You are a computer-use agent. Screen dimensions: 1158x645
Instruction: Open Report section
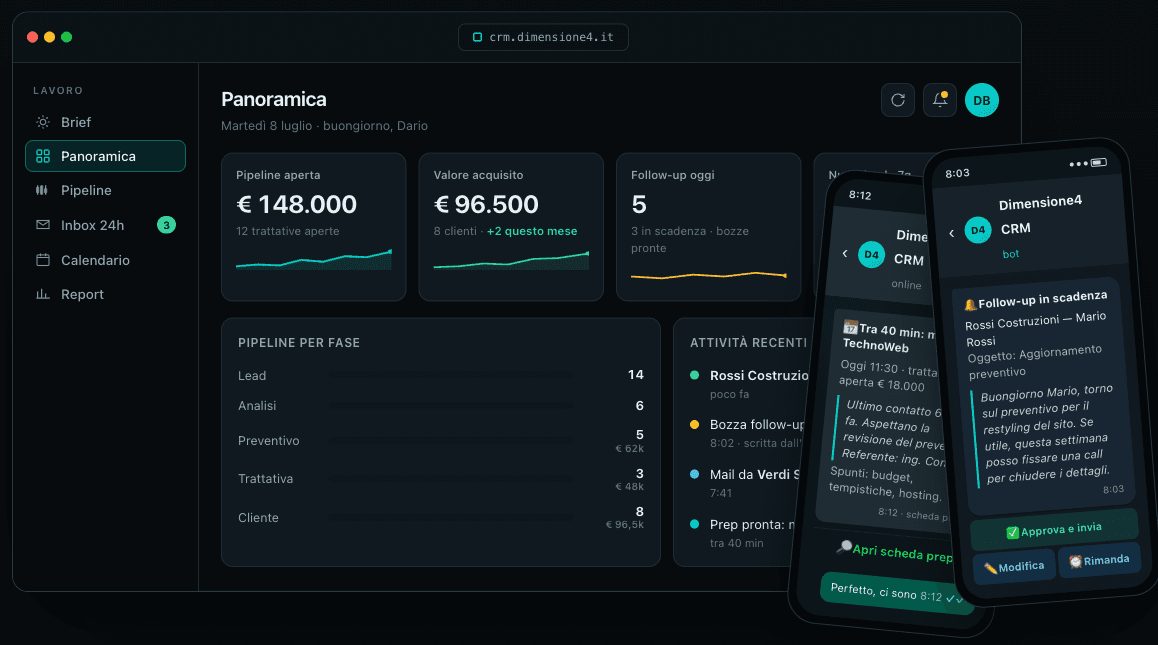(x=106, y=294)
